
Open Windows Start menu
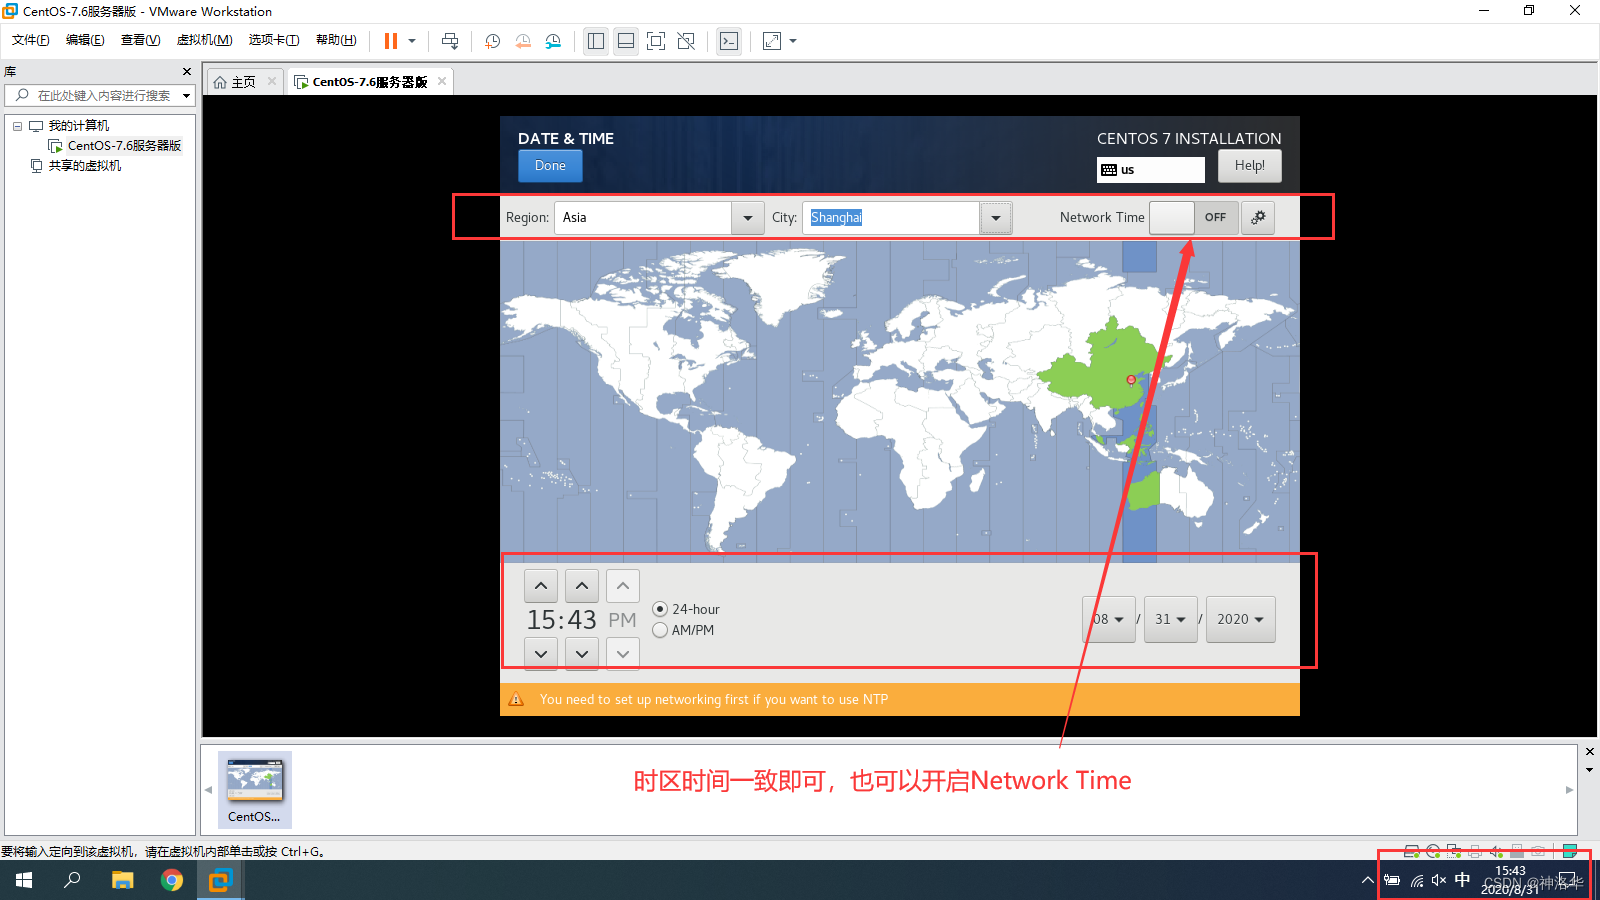(x=24, y=880)
